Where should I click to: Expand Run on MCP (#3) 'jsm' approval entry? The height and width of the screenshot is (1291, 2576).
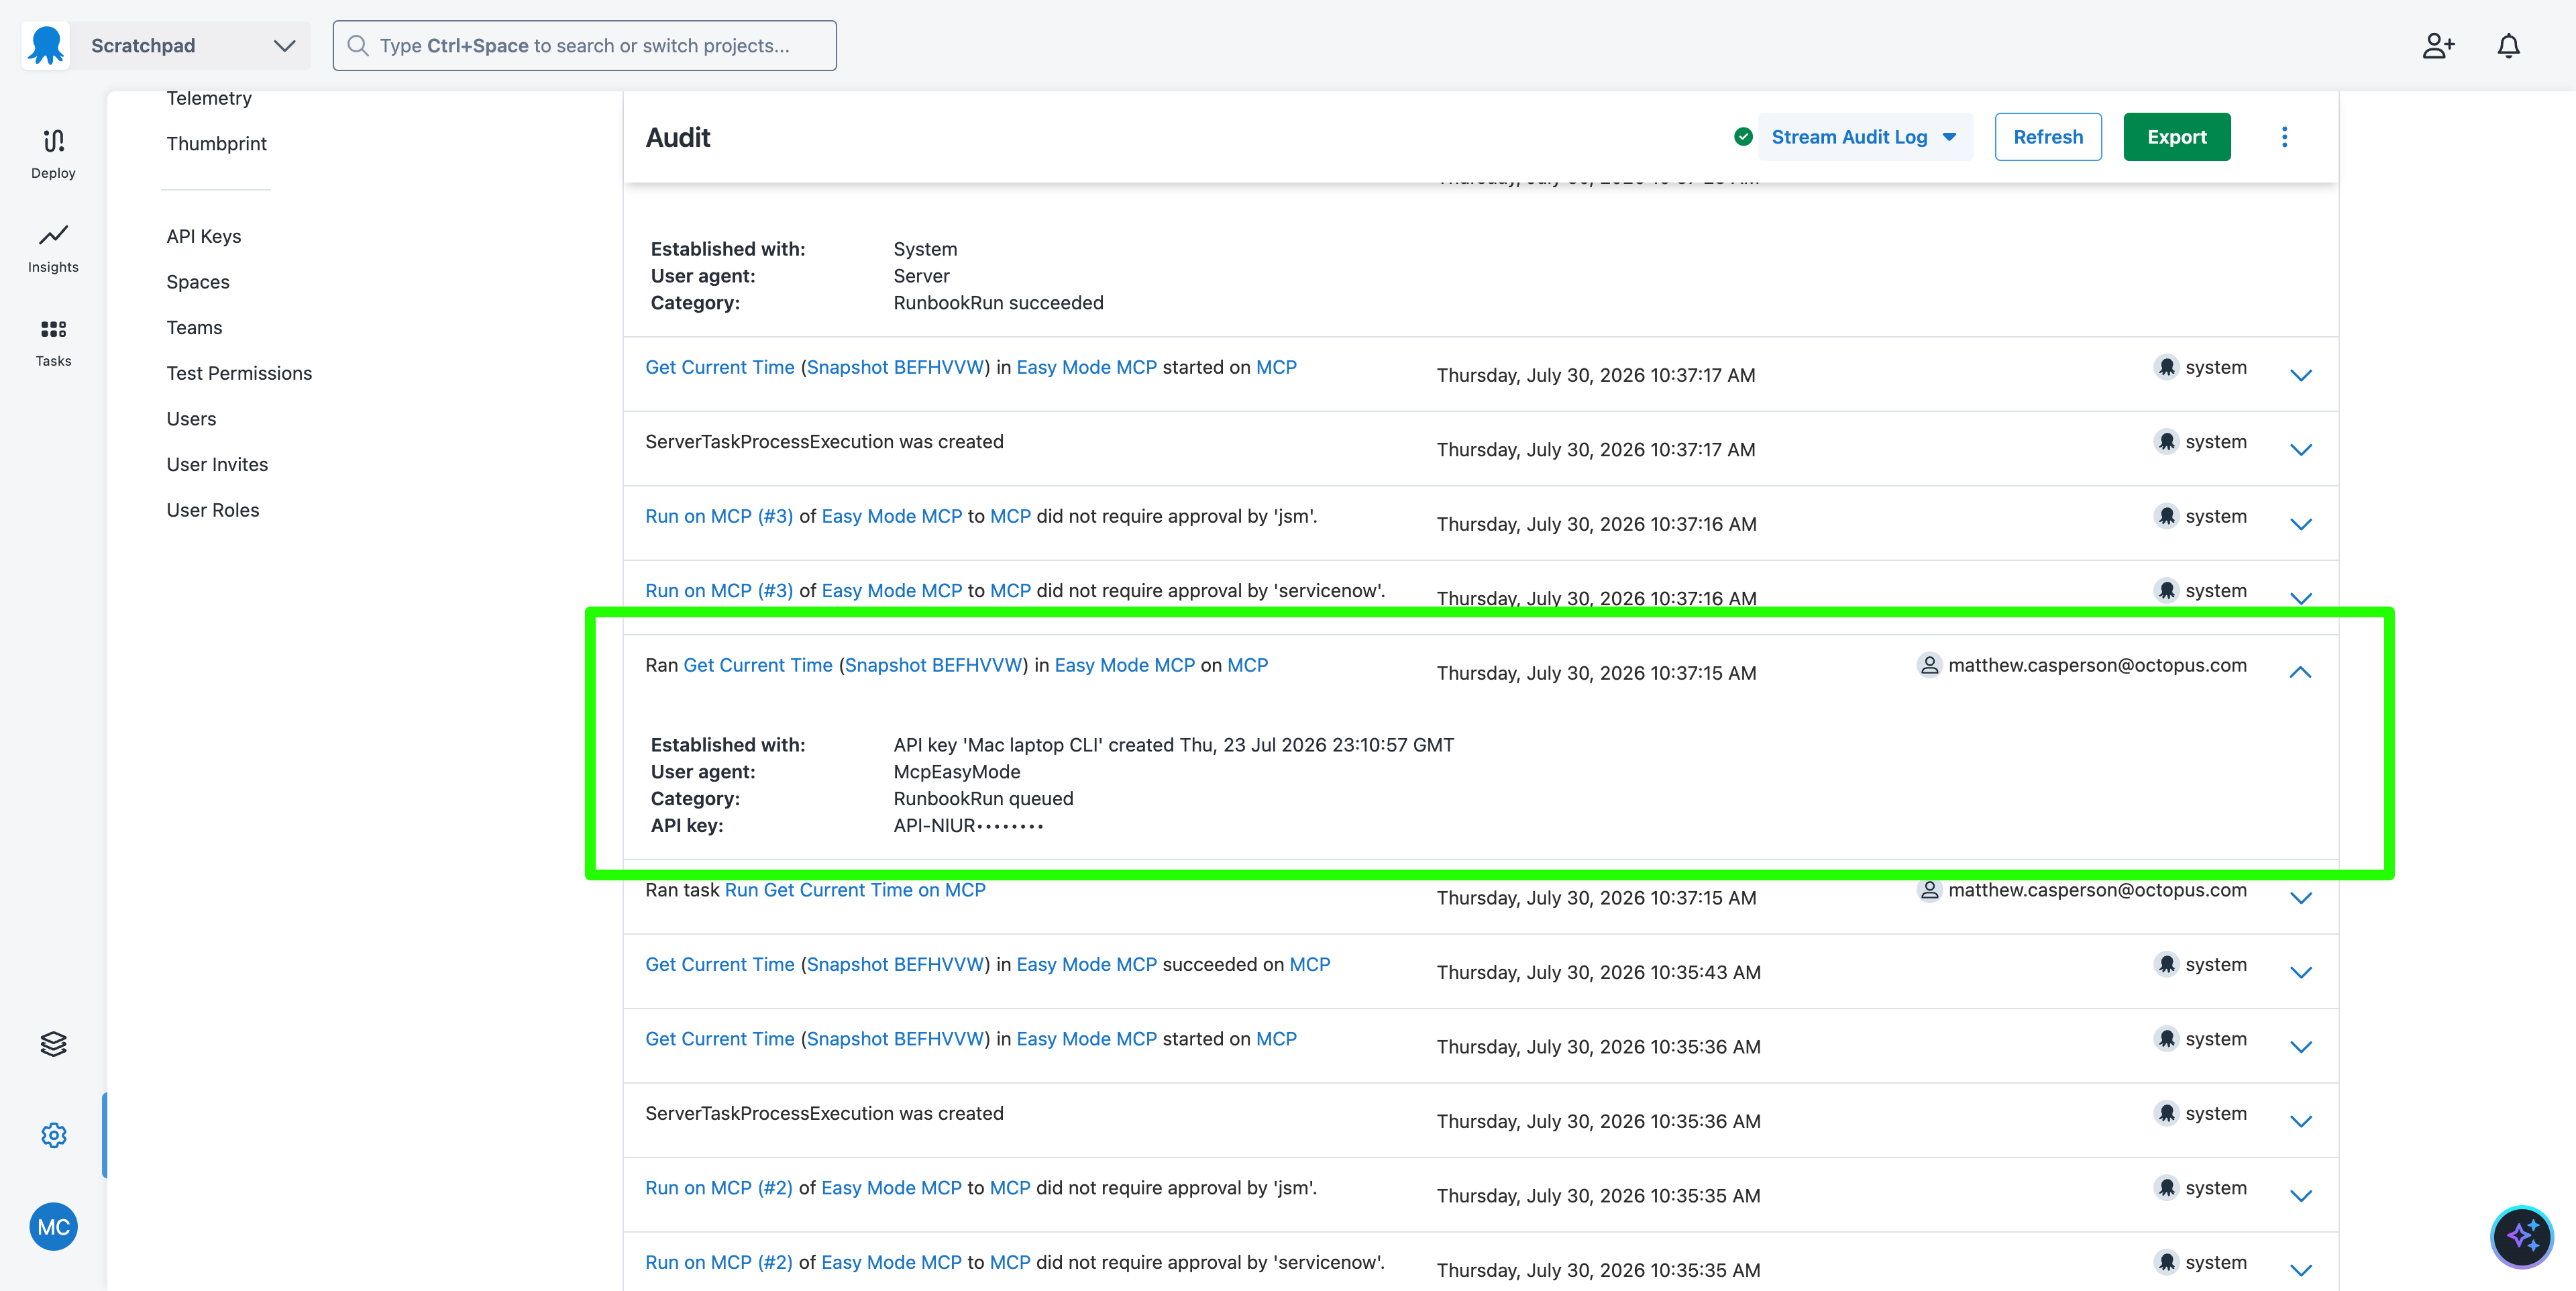point(2300,524)
